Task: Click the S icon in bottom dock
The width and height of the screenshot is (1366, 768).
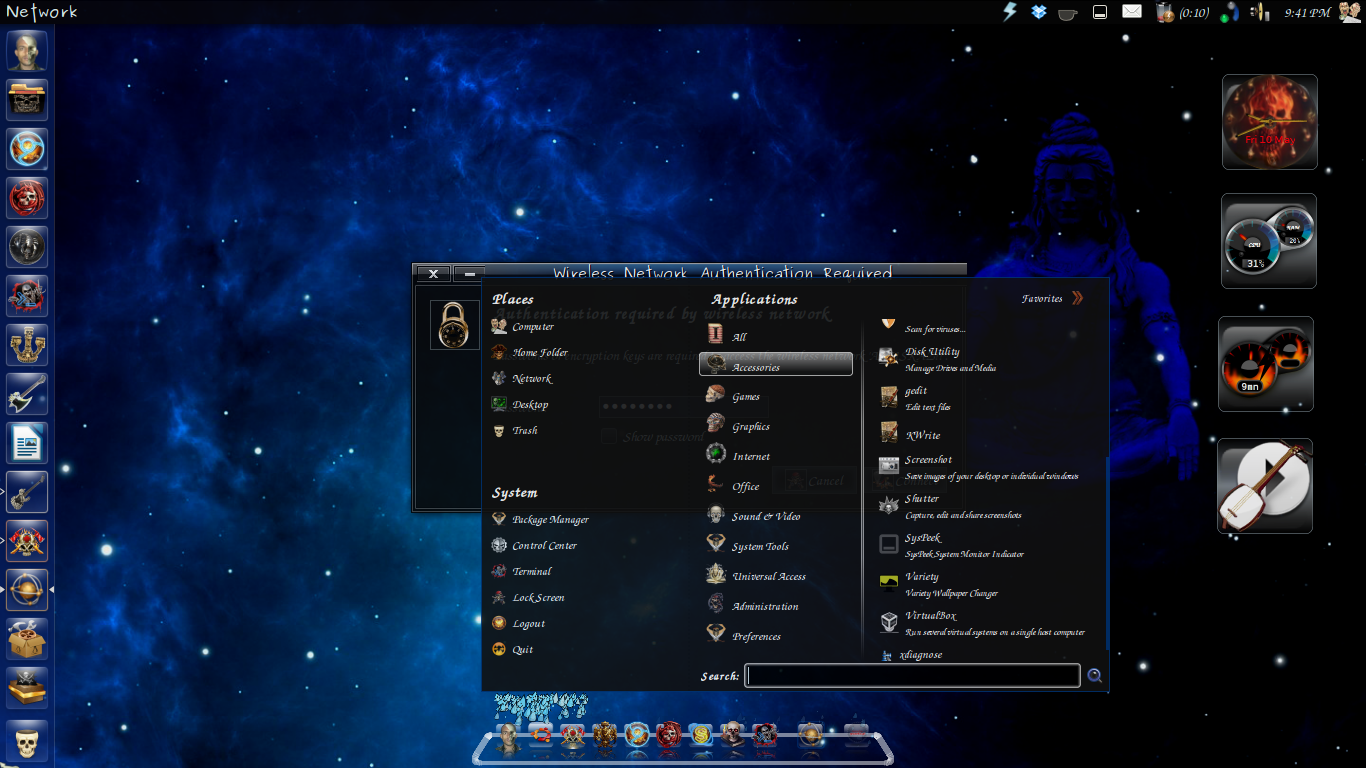Action: pos(701,735)
